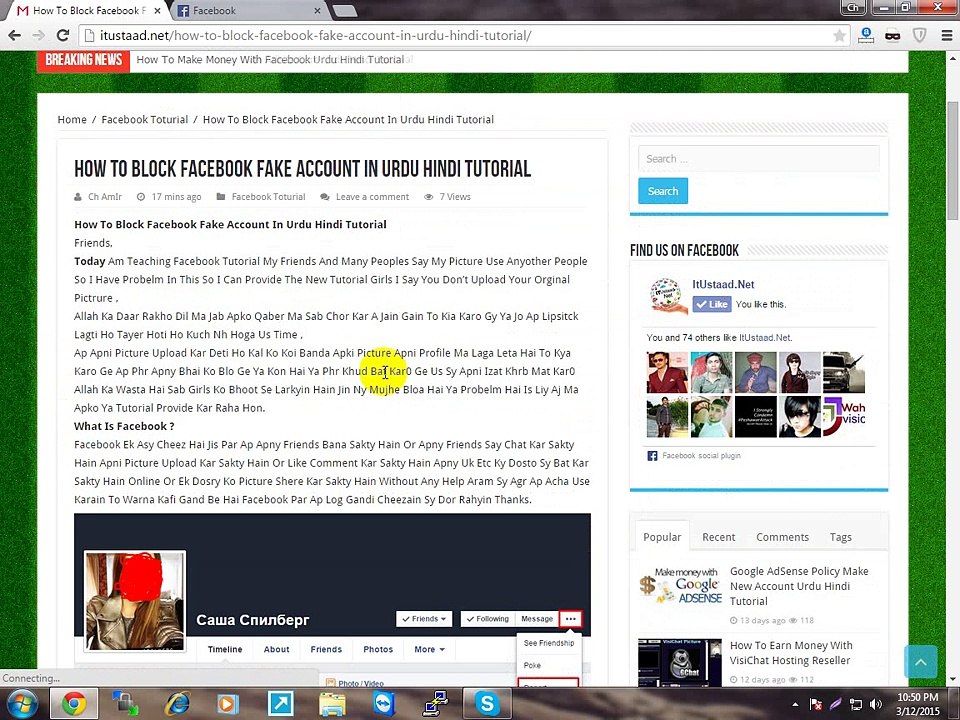This screenshot has width=960, height=720.
Task: Open a new browser tab
Action: (x=345, y=10)
